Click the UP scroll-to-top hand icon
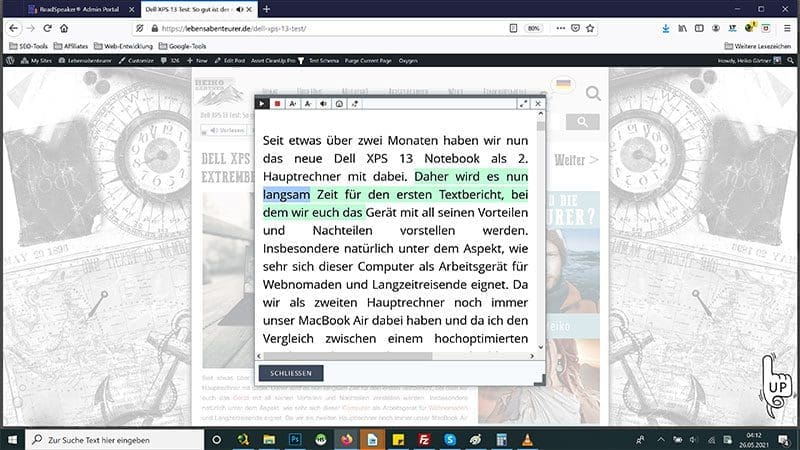 pyautogui.click(x=777, y=386)
